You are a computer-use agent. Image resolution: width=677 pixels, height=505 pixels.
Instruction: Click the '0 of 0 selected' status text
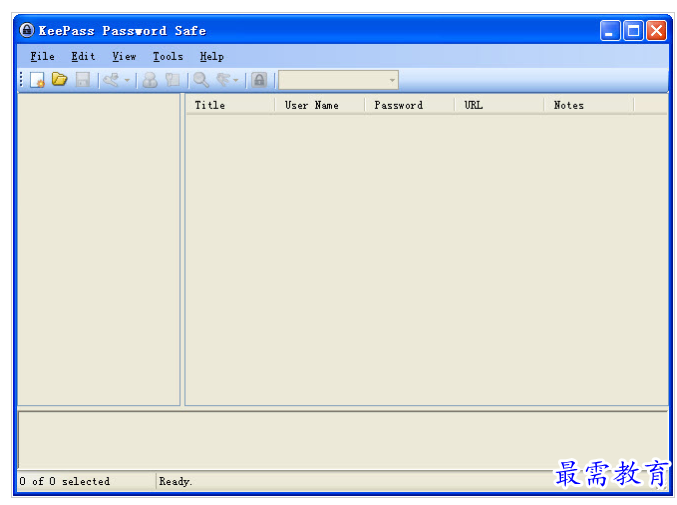tap(65, 481)
